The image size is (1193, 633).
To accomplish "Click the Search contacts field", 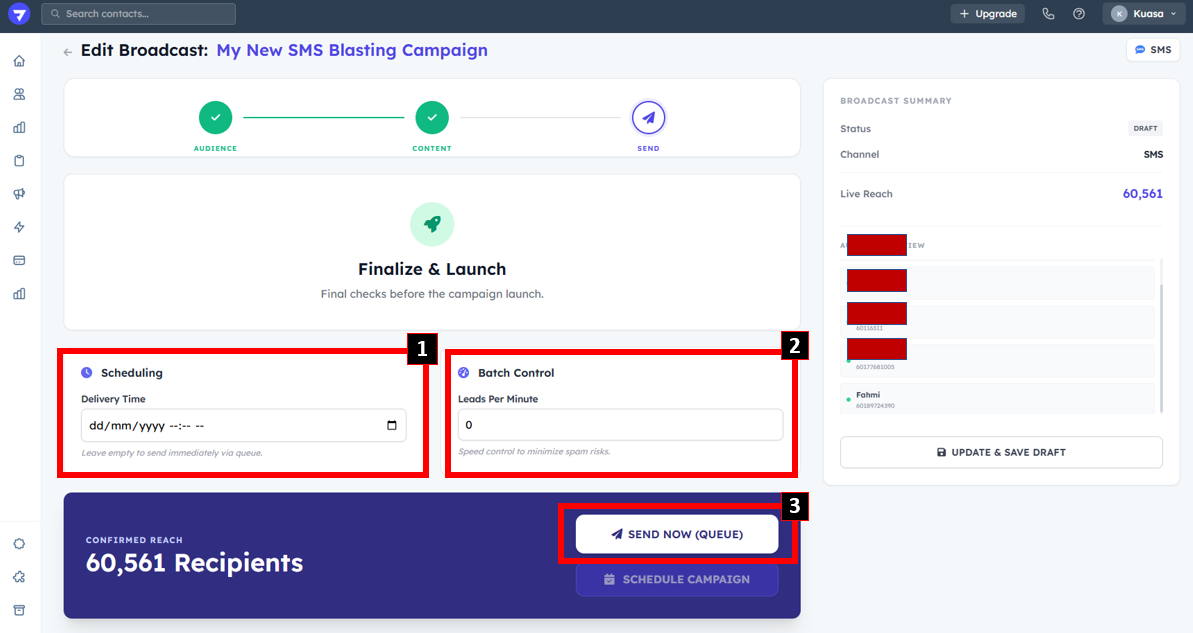I will click(x=140, y=14).
